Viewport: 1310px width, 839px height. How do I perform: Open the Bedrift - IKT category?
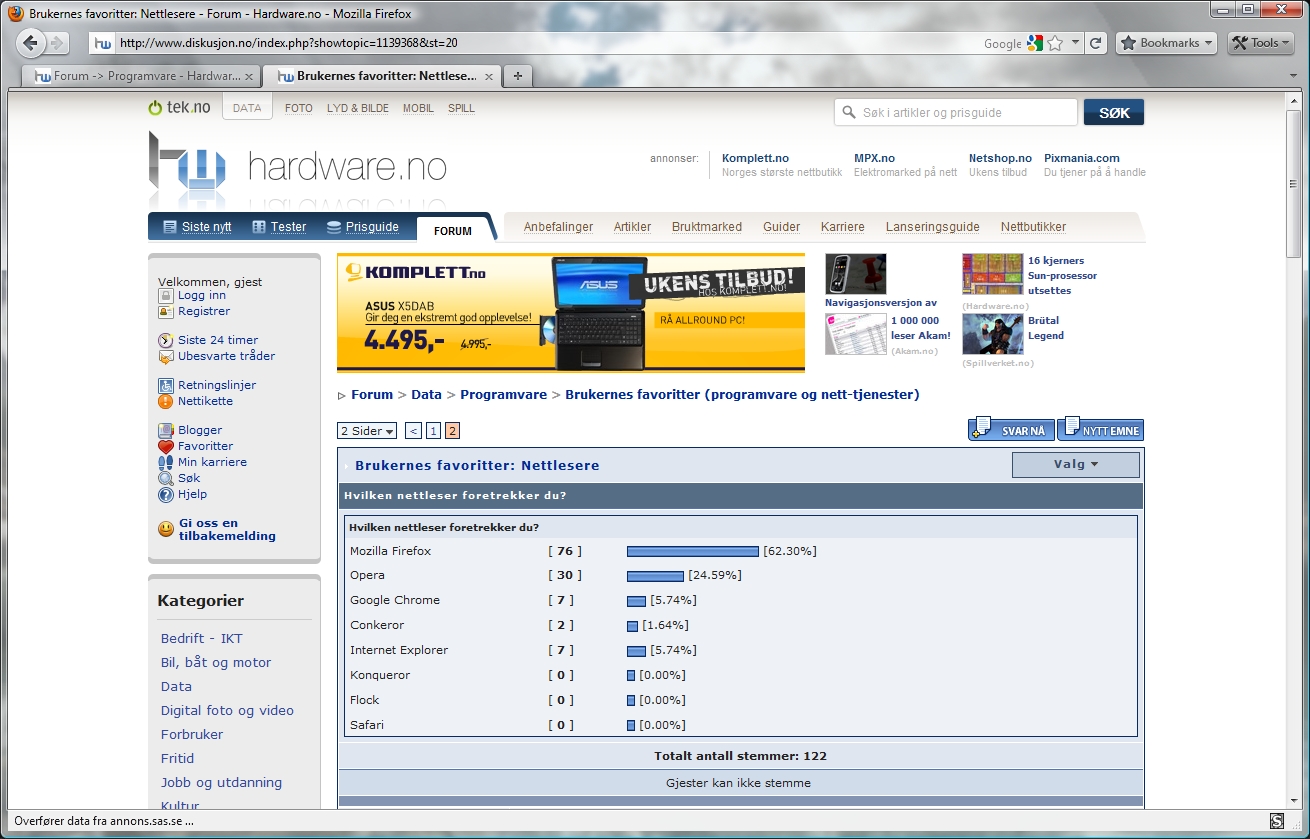tap(201, 638)
